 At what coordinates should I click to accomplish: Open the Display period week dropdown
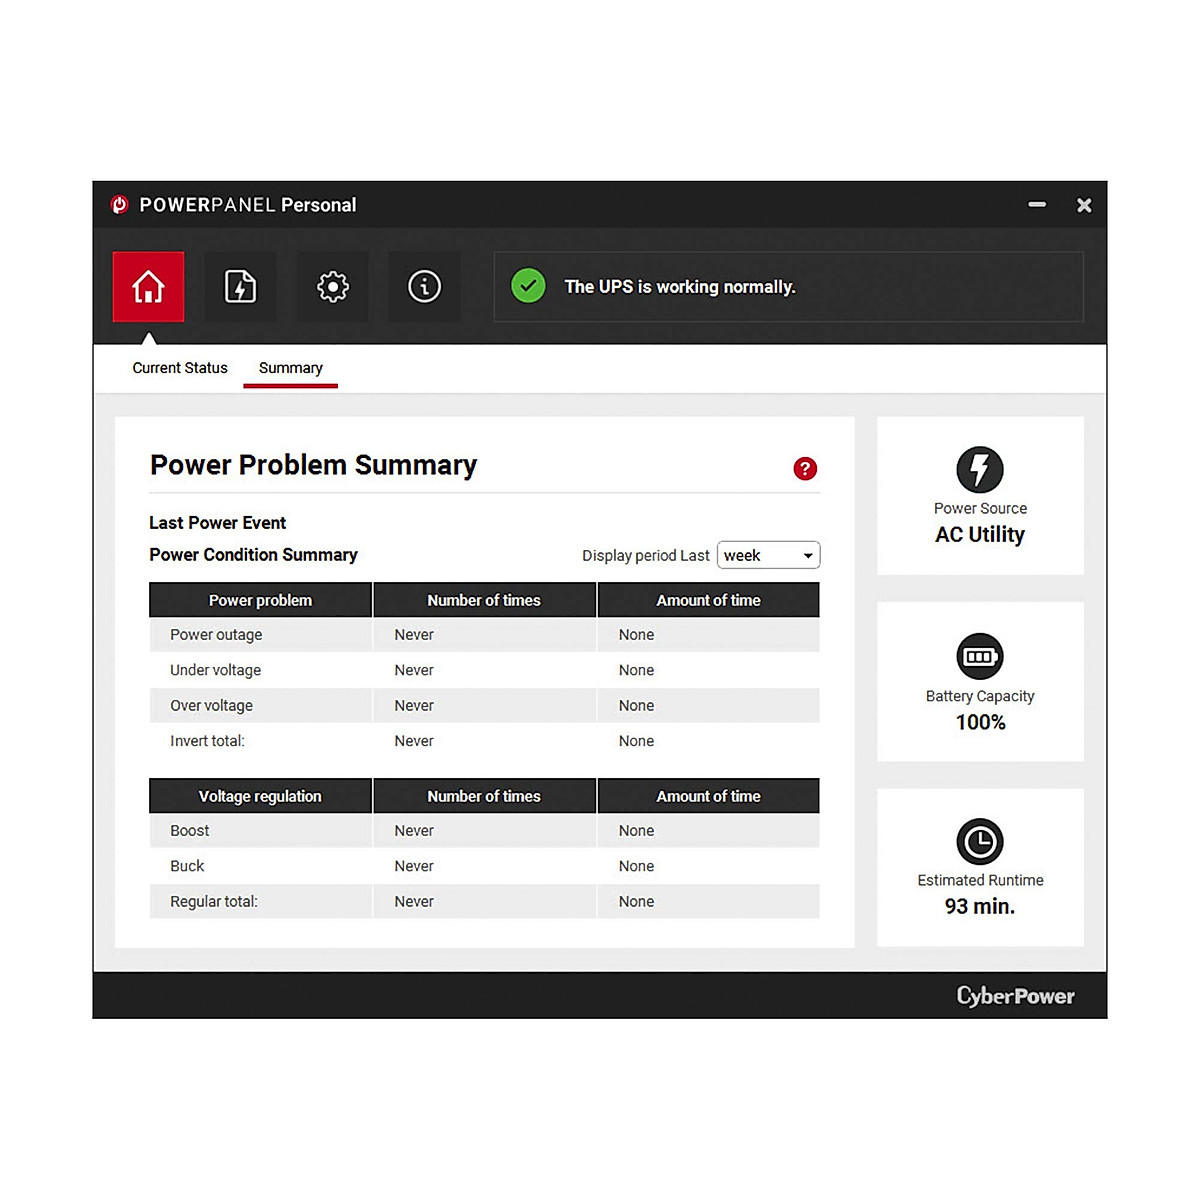[768, 555]
